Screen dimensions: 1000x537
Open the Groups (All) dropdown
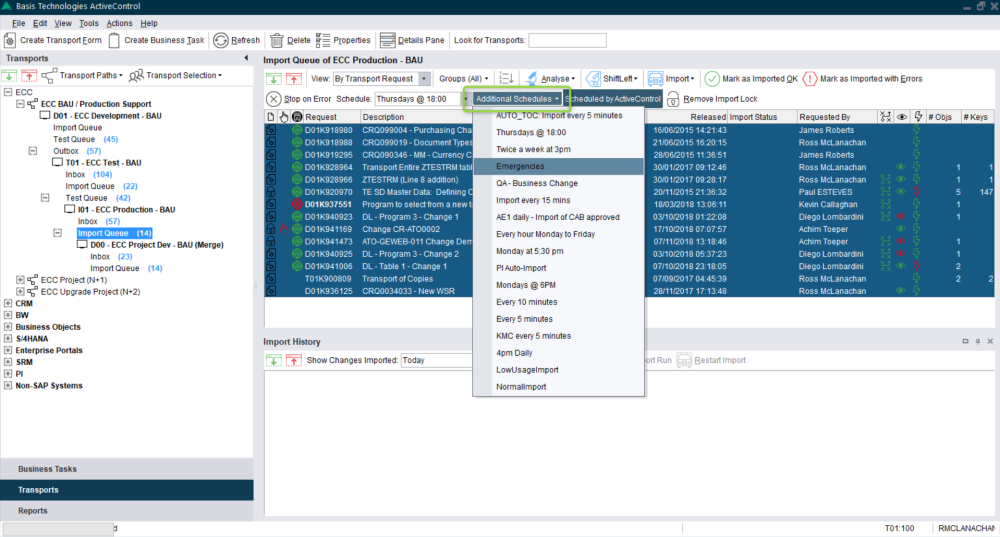tap(464, 79)
